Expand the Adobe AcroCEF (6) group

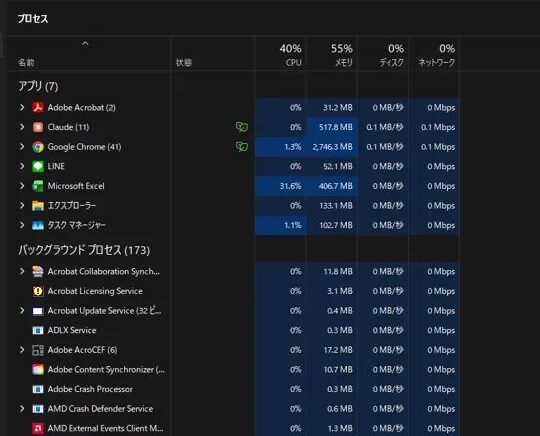[x=22, y=350]
